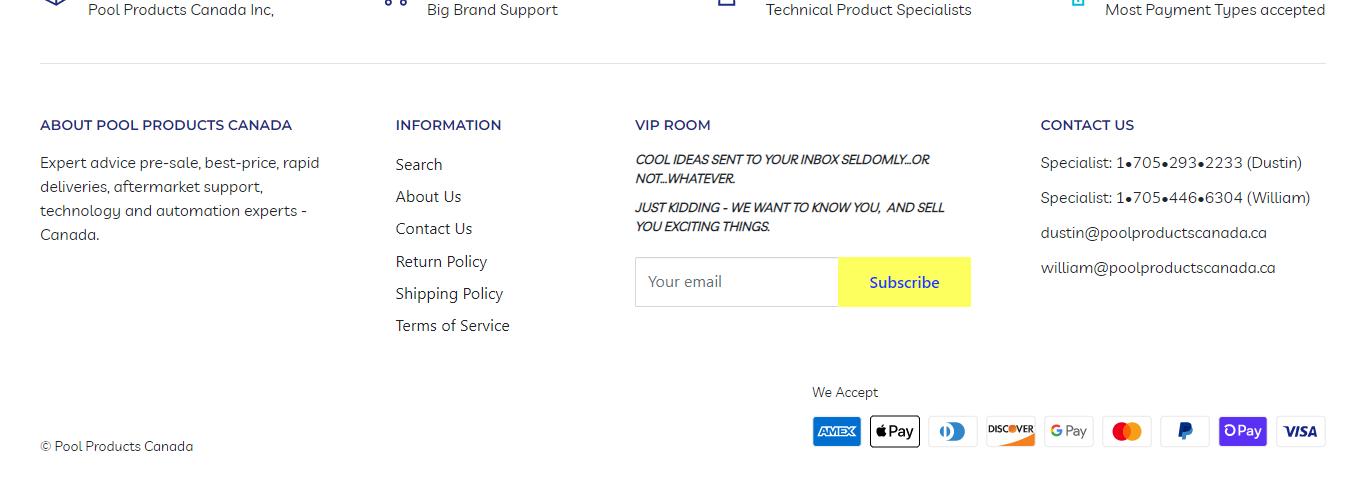The image size is (1366, 497).
Task: Email dustin@poolproductscanada.ca
Action: 1153,233
